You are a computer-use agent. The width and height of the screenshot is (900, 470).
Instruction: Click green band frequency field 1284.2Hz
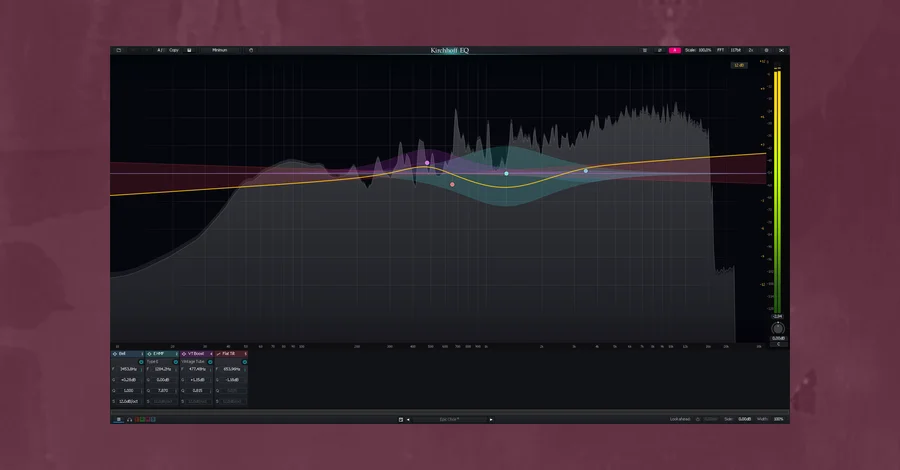pyautogui.click(x=163, y=369)
